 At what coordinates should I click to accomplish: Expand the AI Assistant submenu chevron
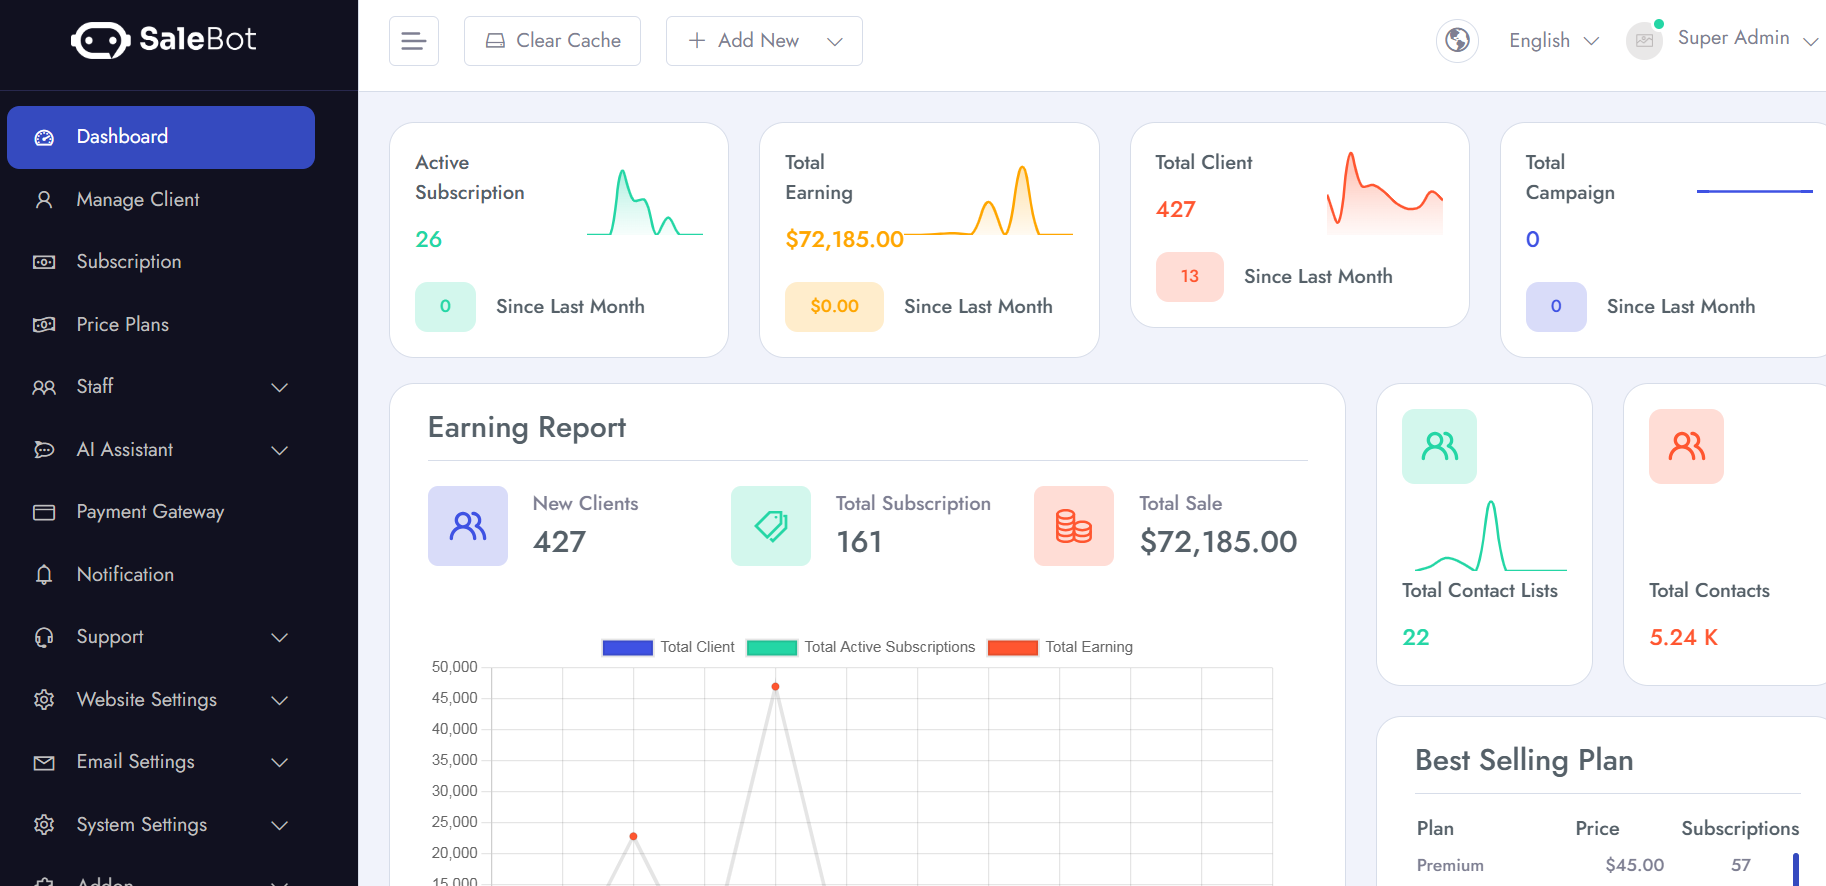280,450
